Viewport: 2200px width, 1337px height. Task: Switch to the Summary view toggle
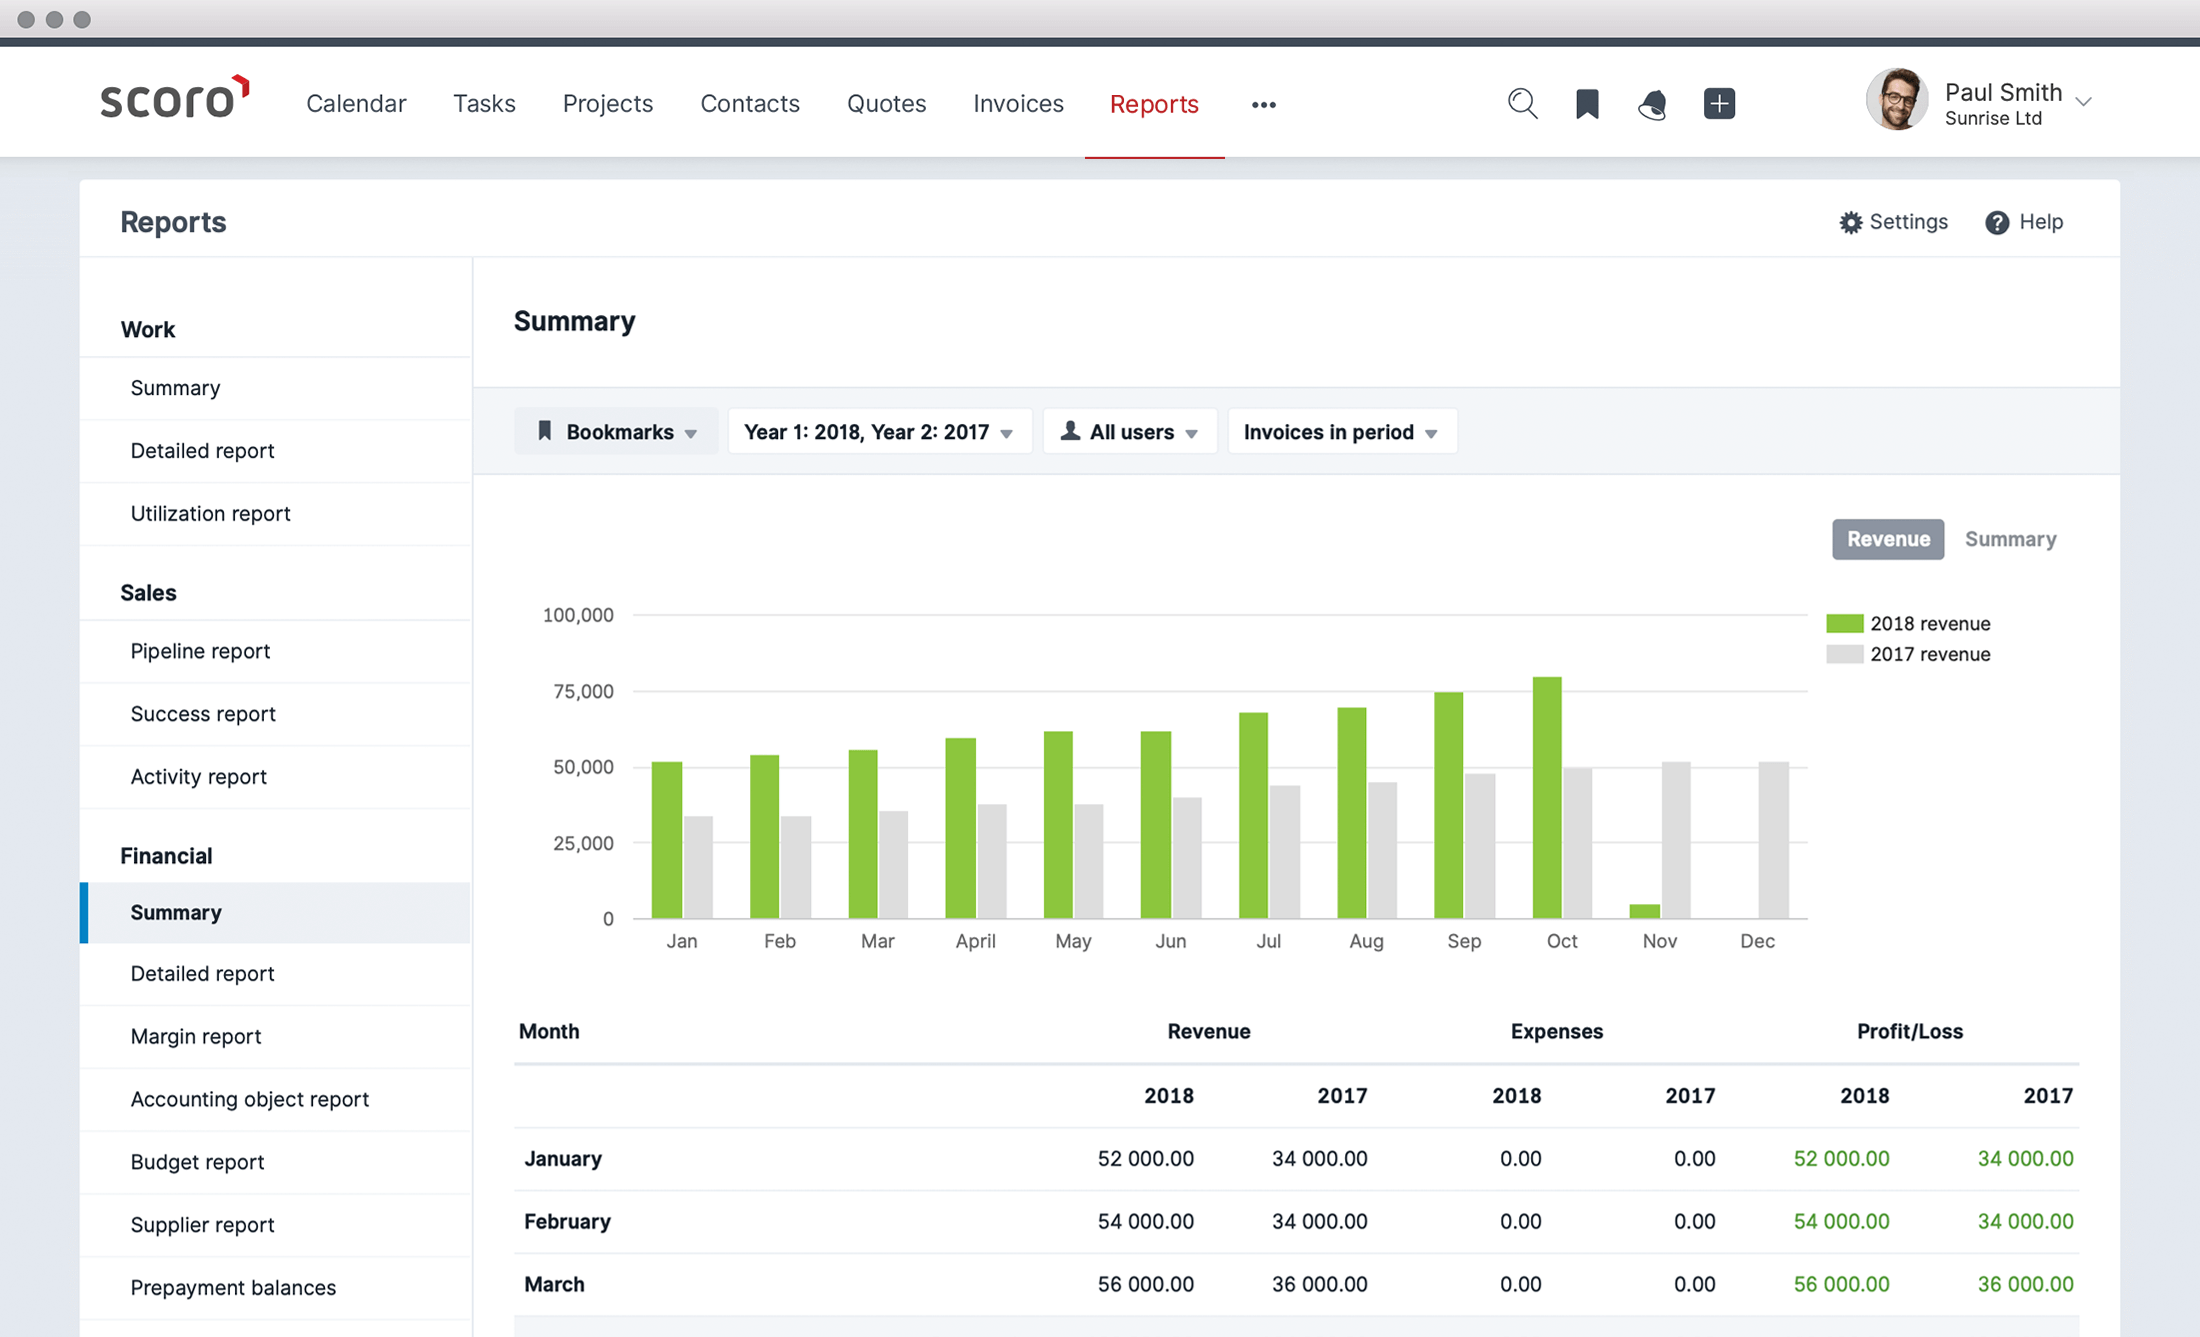(2011, 539)
